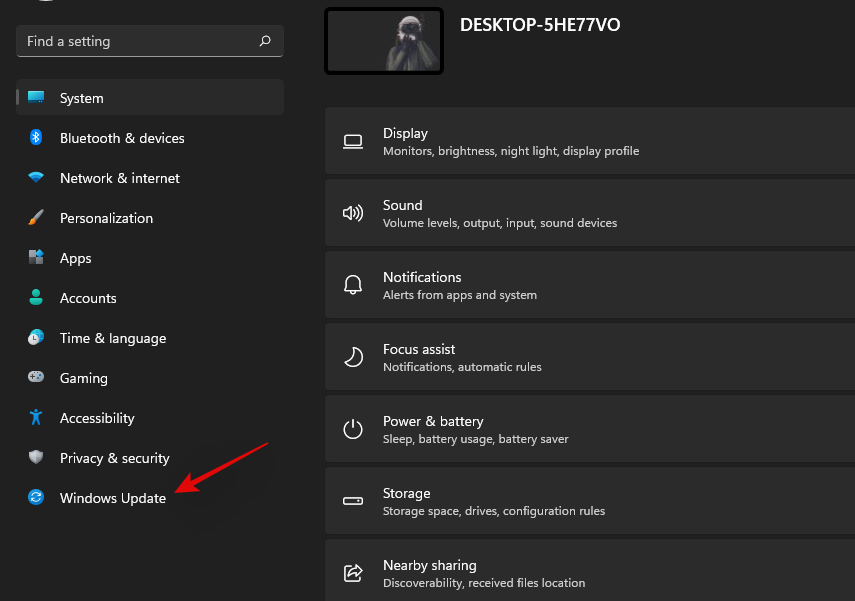Click the Accessibility person icon
This screenshot has width=855, height=601.
tap(36, 418)
